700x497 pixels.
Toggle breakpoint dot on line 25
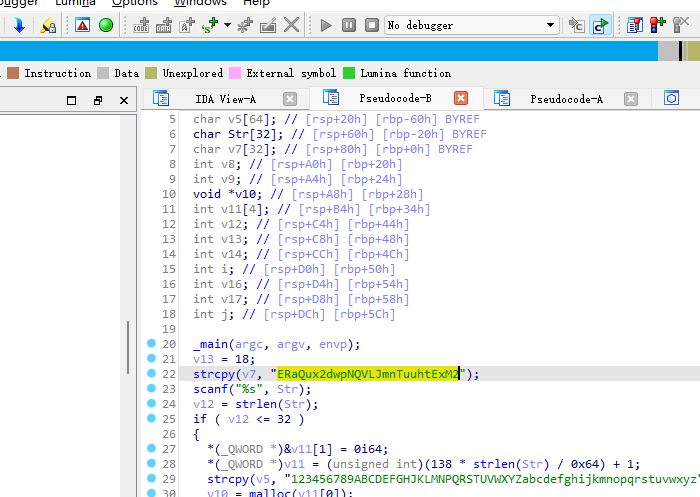coord(151,418)
